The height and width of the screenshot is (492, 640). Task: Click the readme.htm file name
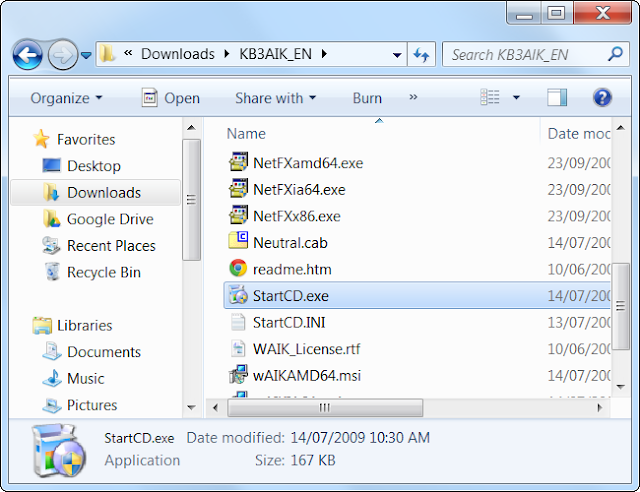[292, 269]
